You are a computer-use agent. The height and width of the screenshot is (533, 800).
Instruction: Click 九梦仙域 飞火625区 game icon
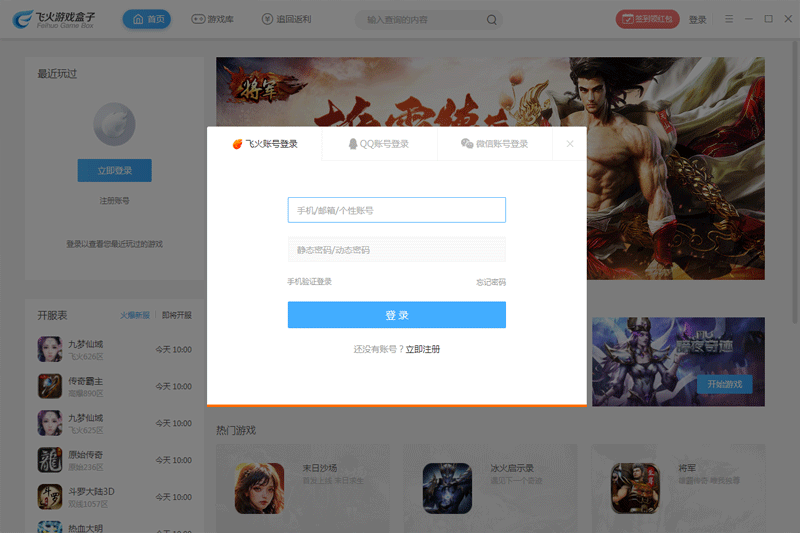point(49,423)
